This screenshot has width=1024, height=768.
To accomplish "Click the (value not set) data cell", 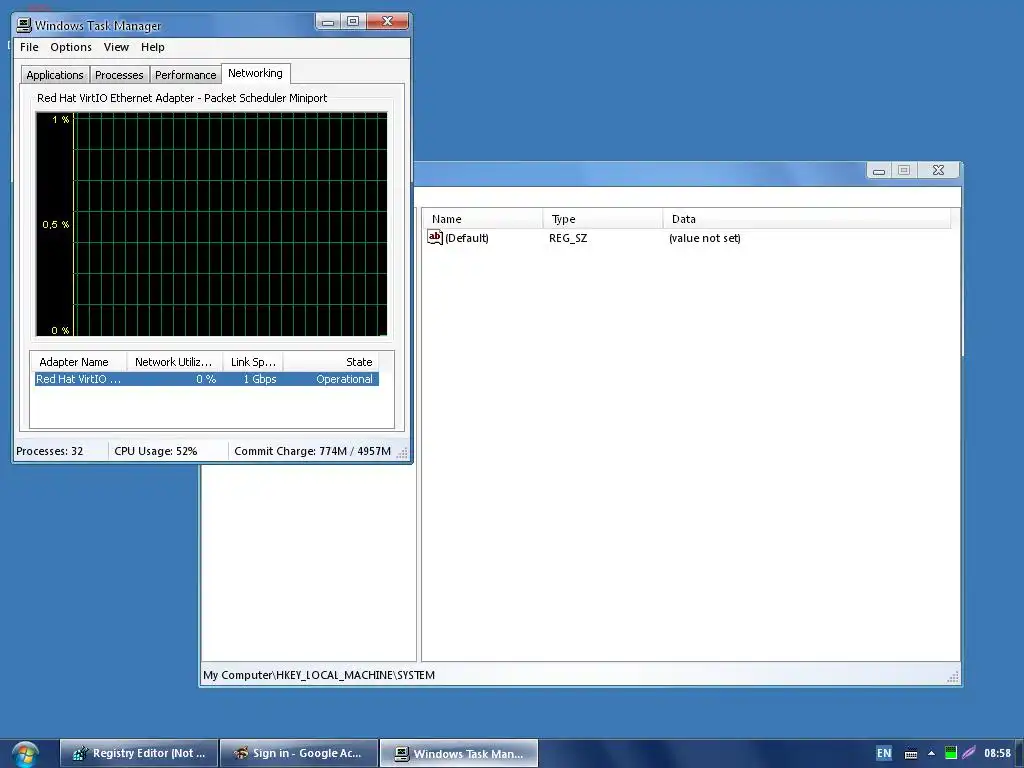I will click(705, 238).
